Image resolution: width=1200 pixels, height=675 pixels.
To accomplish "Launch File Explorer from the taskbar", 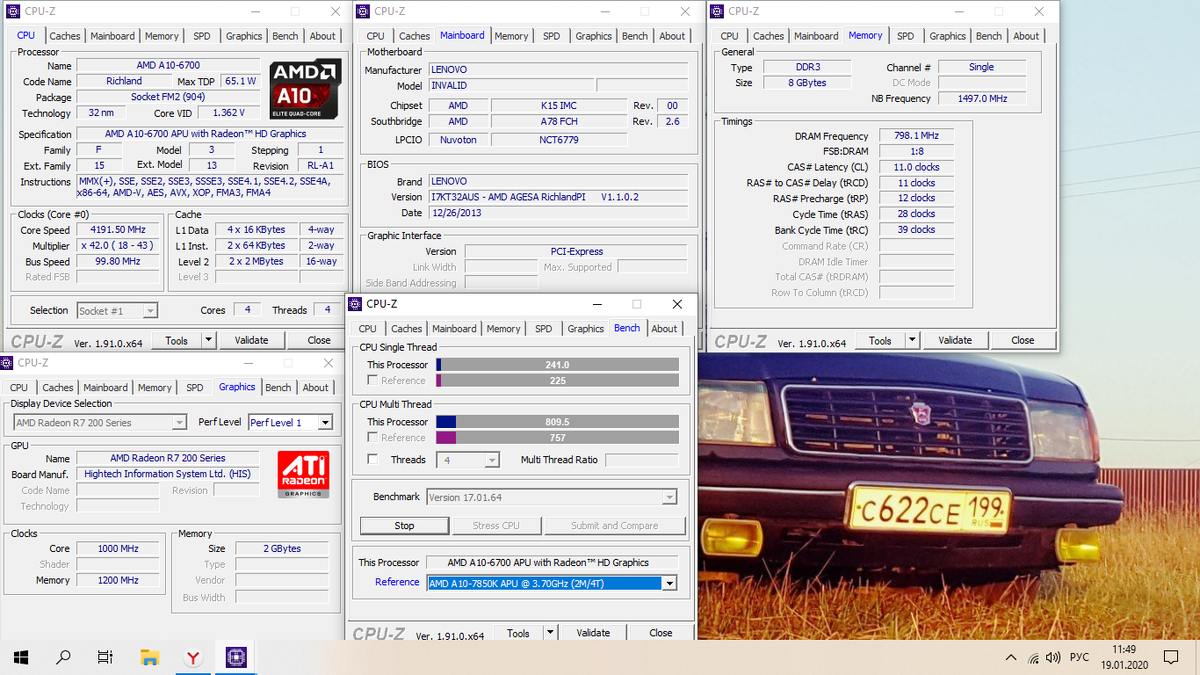I will click(149, 657).
